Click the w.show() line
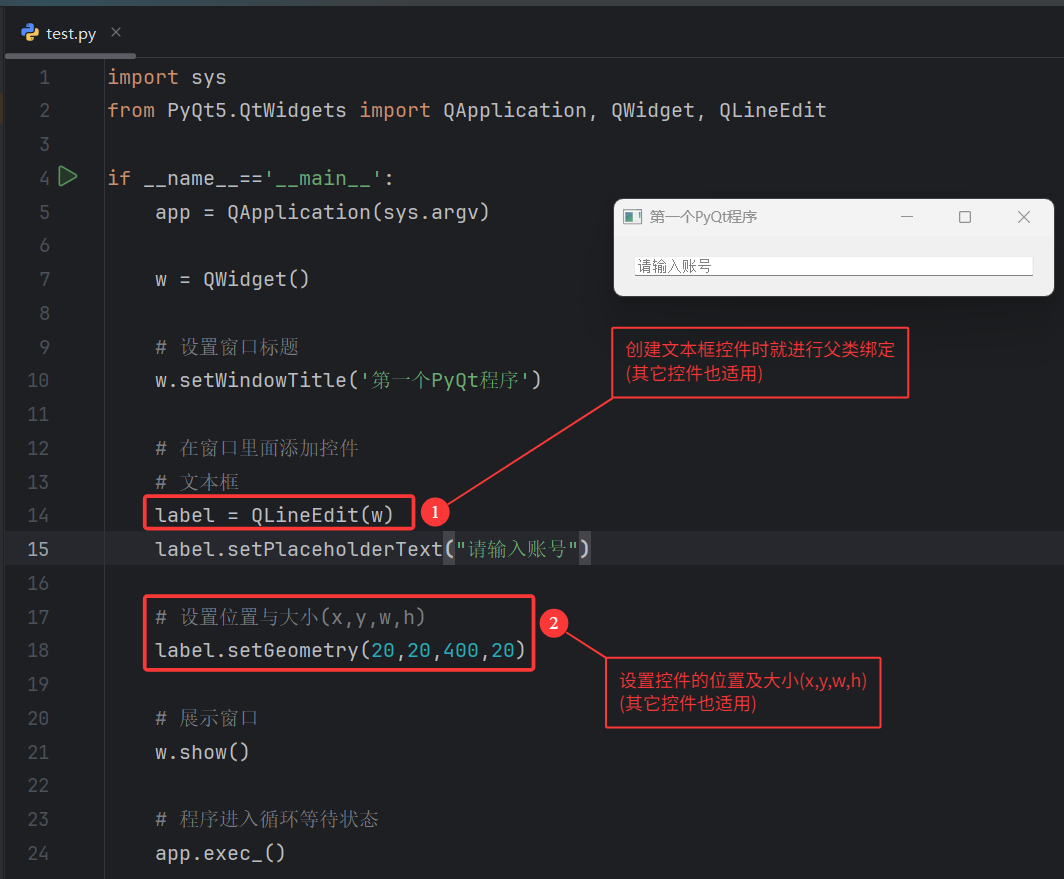 tap(202, 752)
